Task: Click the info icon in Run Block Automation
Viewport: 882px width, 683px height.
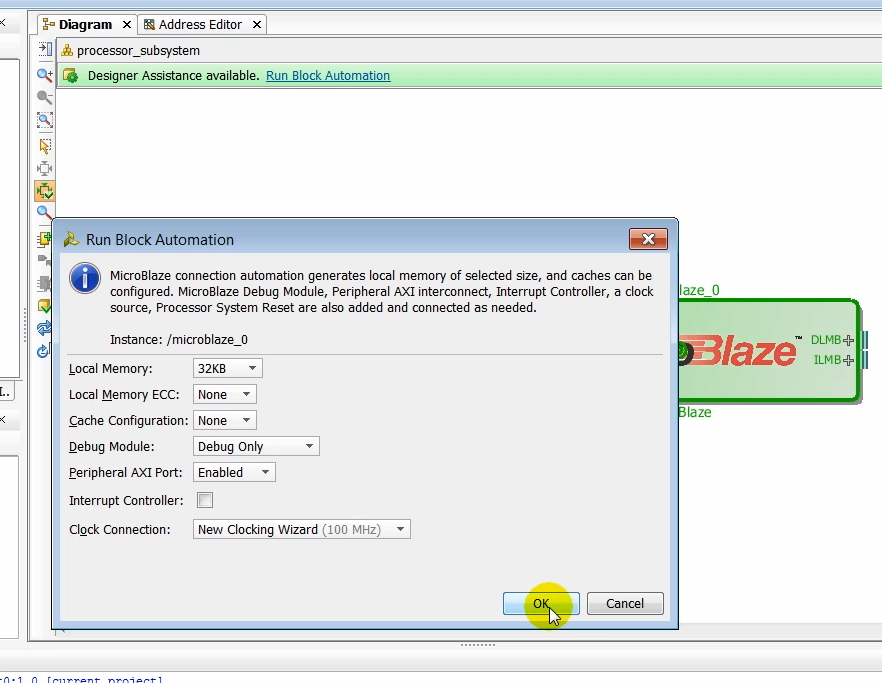Action: pyautogui.click(x=85, y=279)
